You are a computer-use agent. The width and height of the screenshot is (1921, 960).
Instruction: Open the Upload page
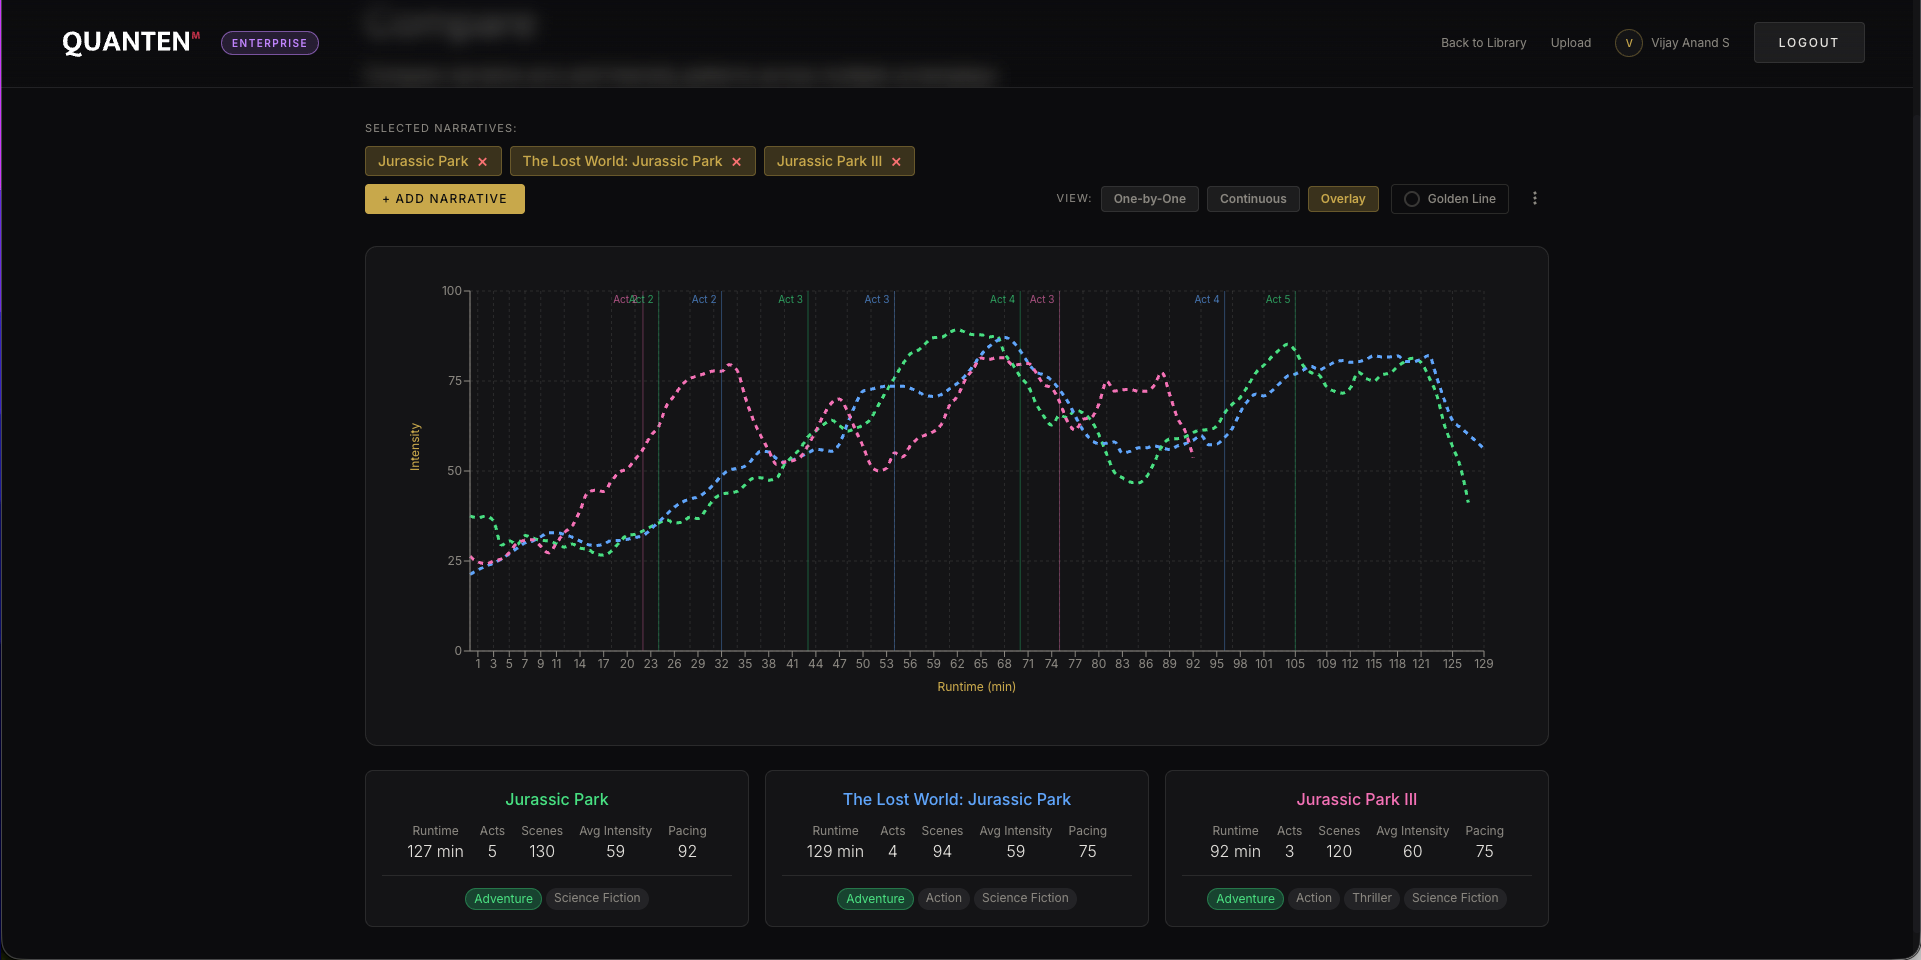click(1570, 43)
